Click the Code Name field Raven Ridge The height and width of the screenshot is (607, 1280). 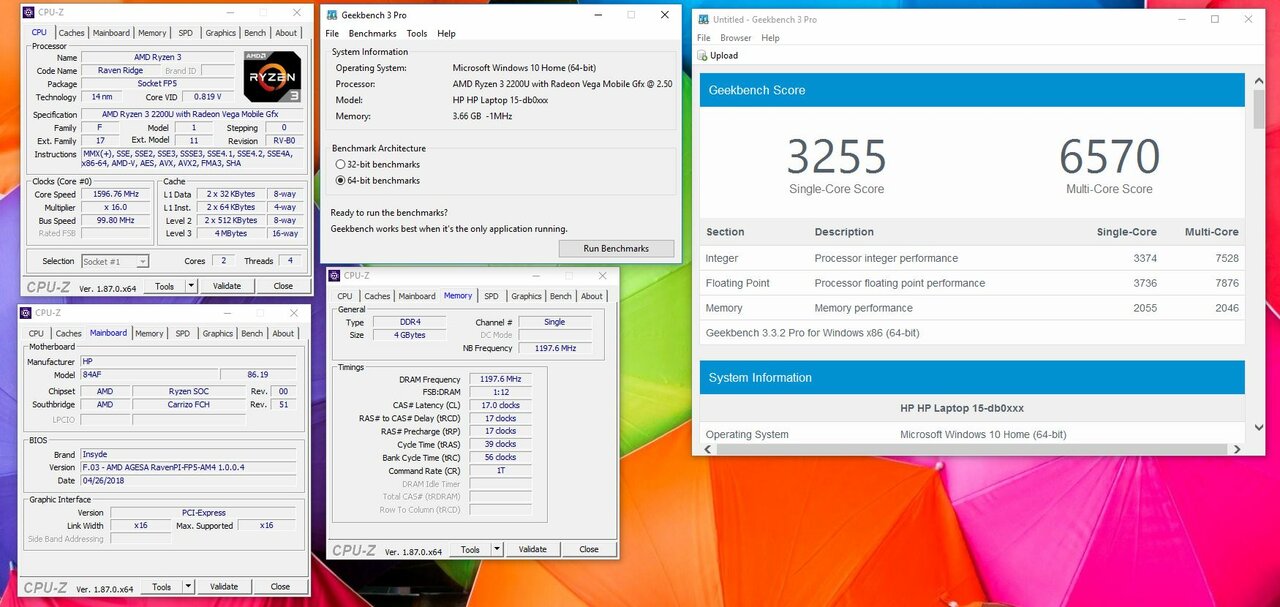click(120, 71)
